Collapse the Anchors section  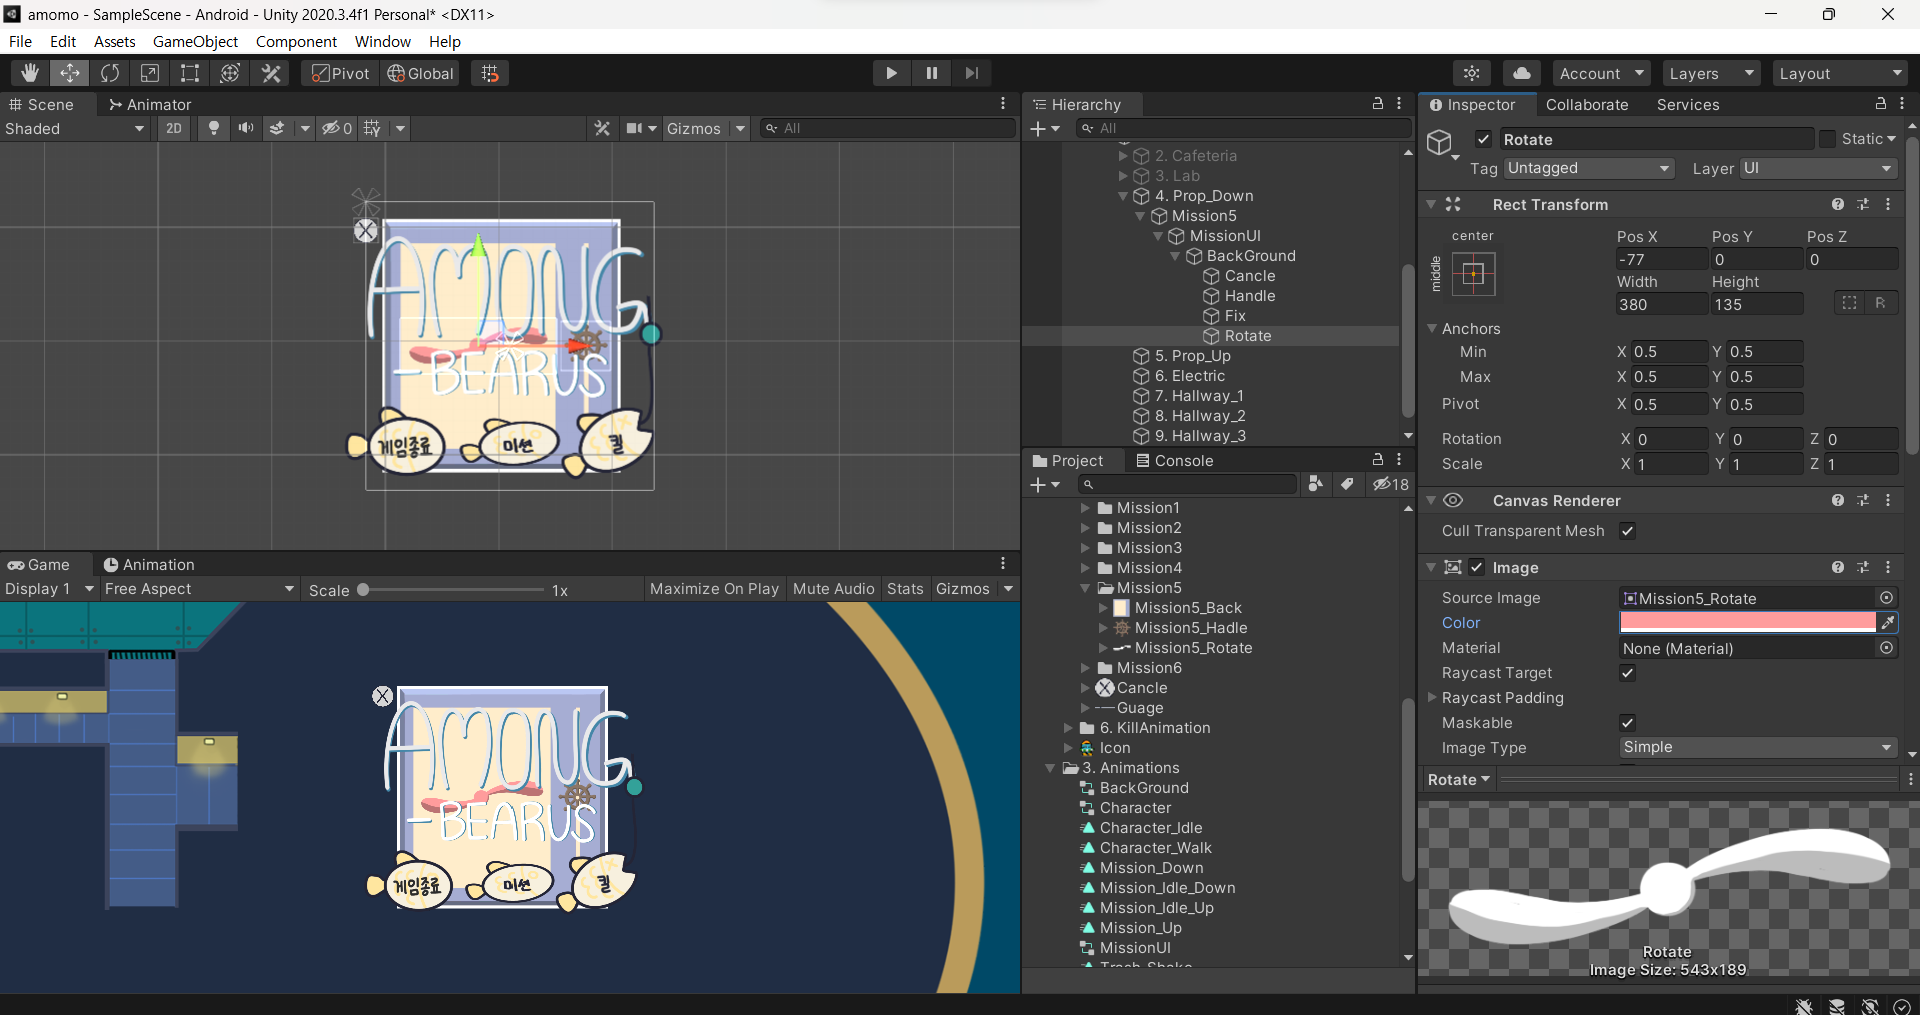point(1432,328)
